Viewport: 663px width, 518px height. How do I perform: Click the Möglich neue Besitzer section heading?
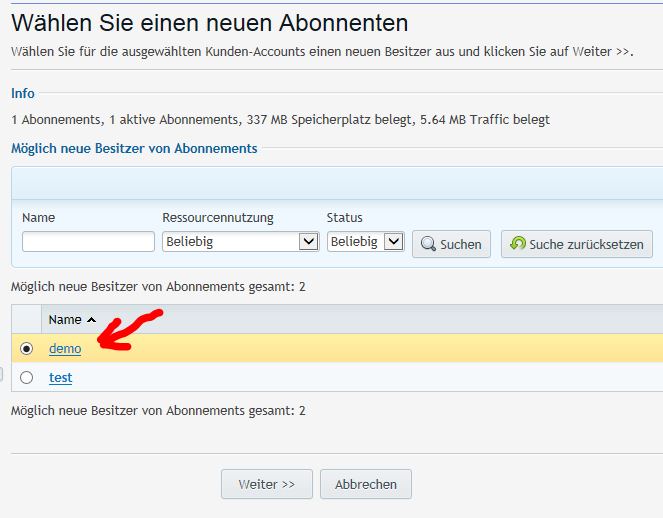click(x=134, y=148)
